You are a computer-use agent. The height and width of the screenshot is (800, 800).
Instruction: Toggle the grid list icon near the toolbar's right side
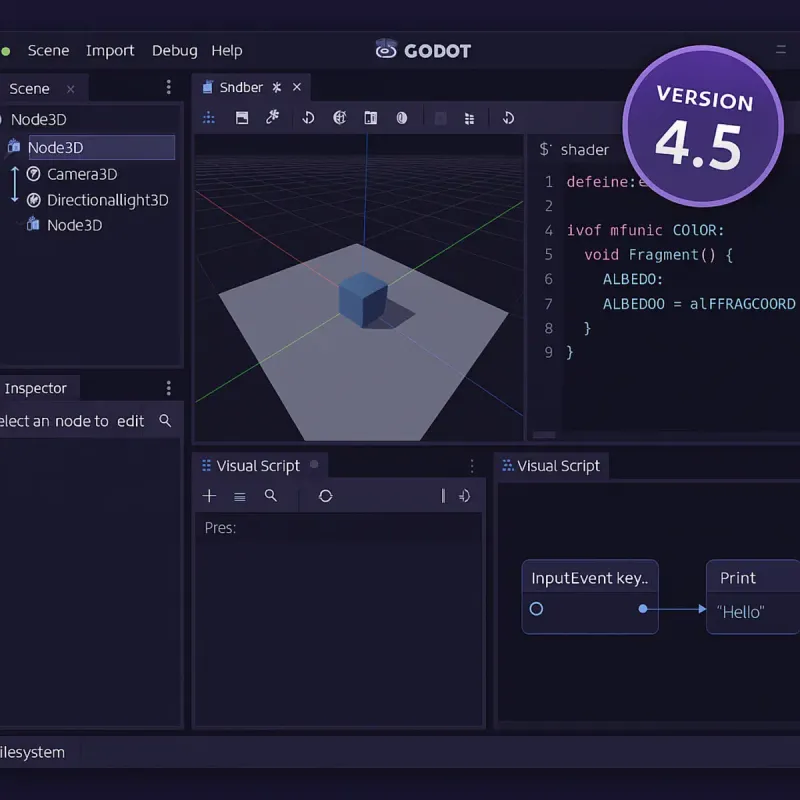(469, 118)
